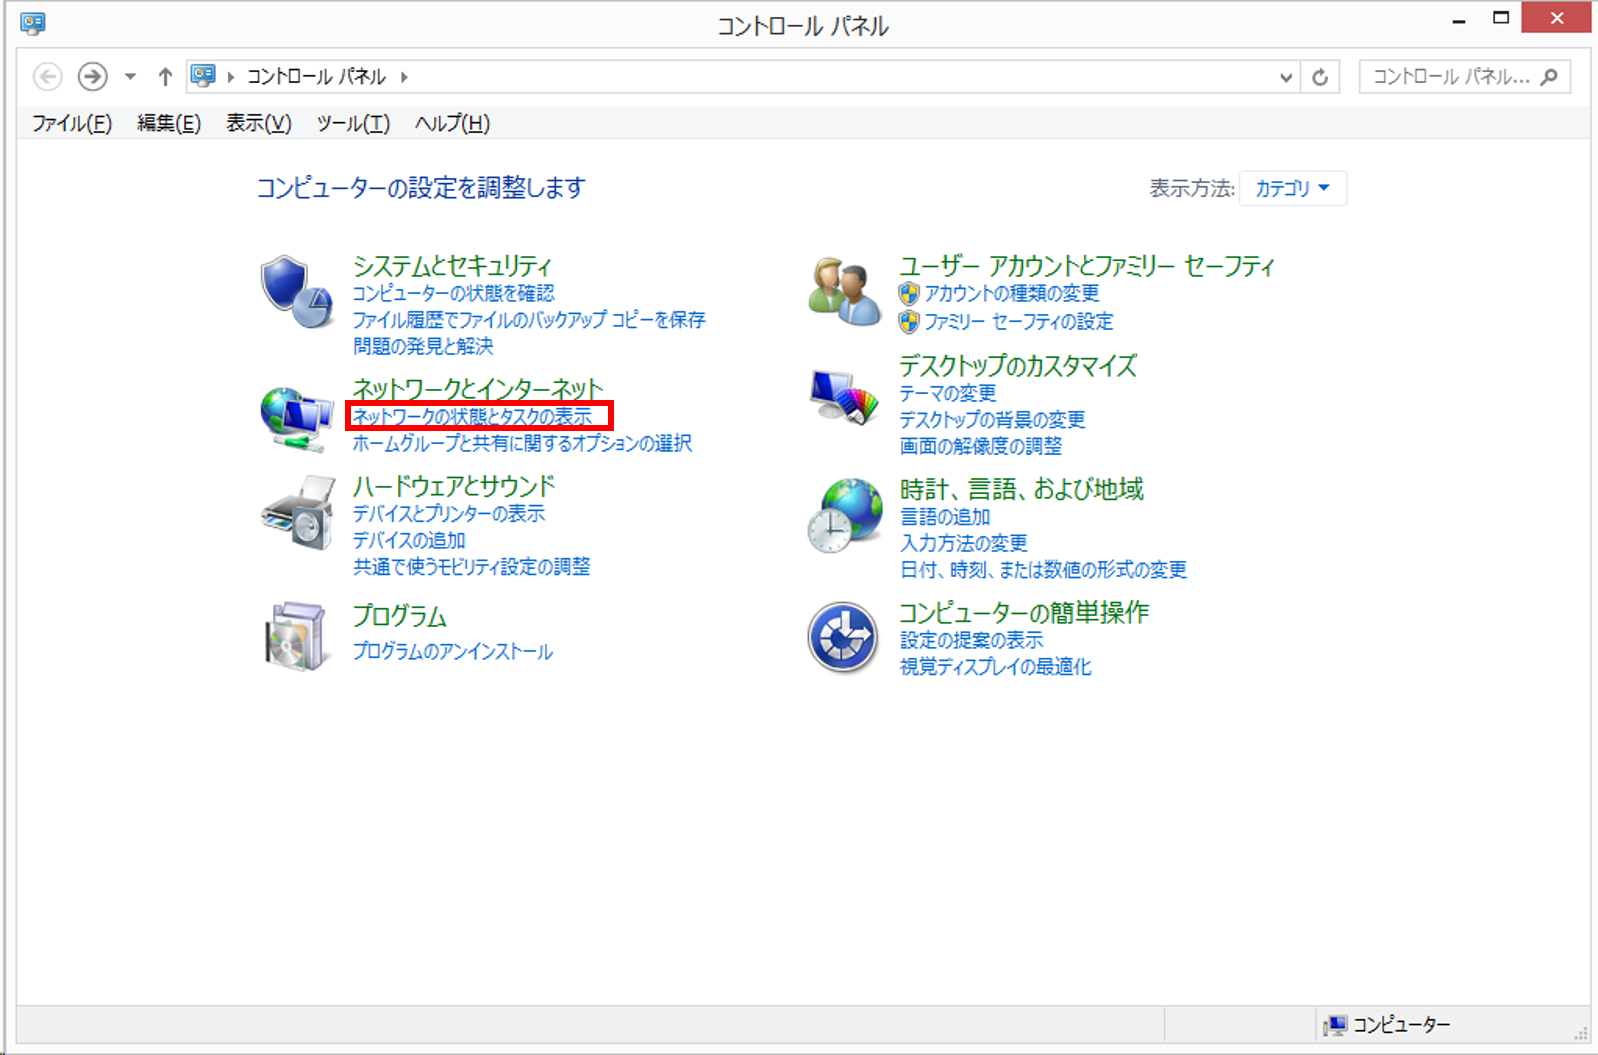Viewport: 1598px width, 1055px height.
Task: Click プログラムのアンインストール link
Action: point(452,651)
